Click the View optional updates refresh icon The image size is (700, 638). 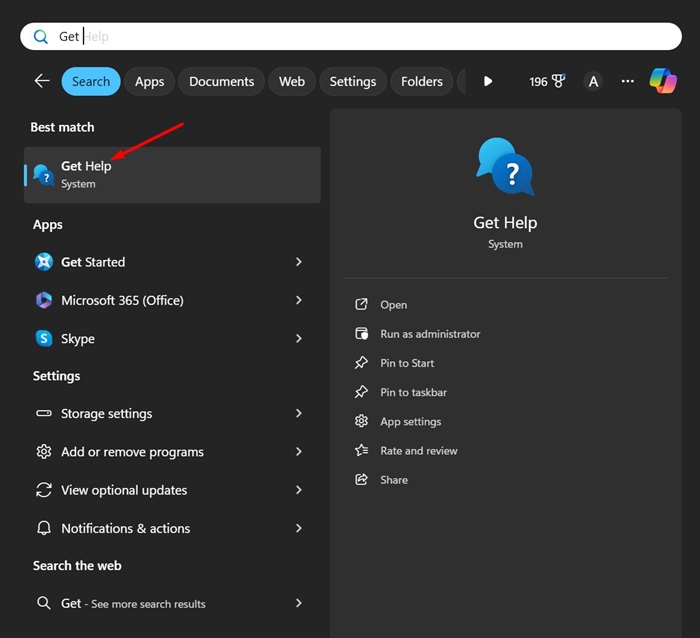pyautogui.click(x=44, y=490)
